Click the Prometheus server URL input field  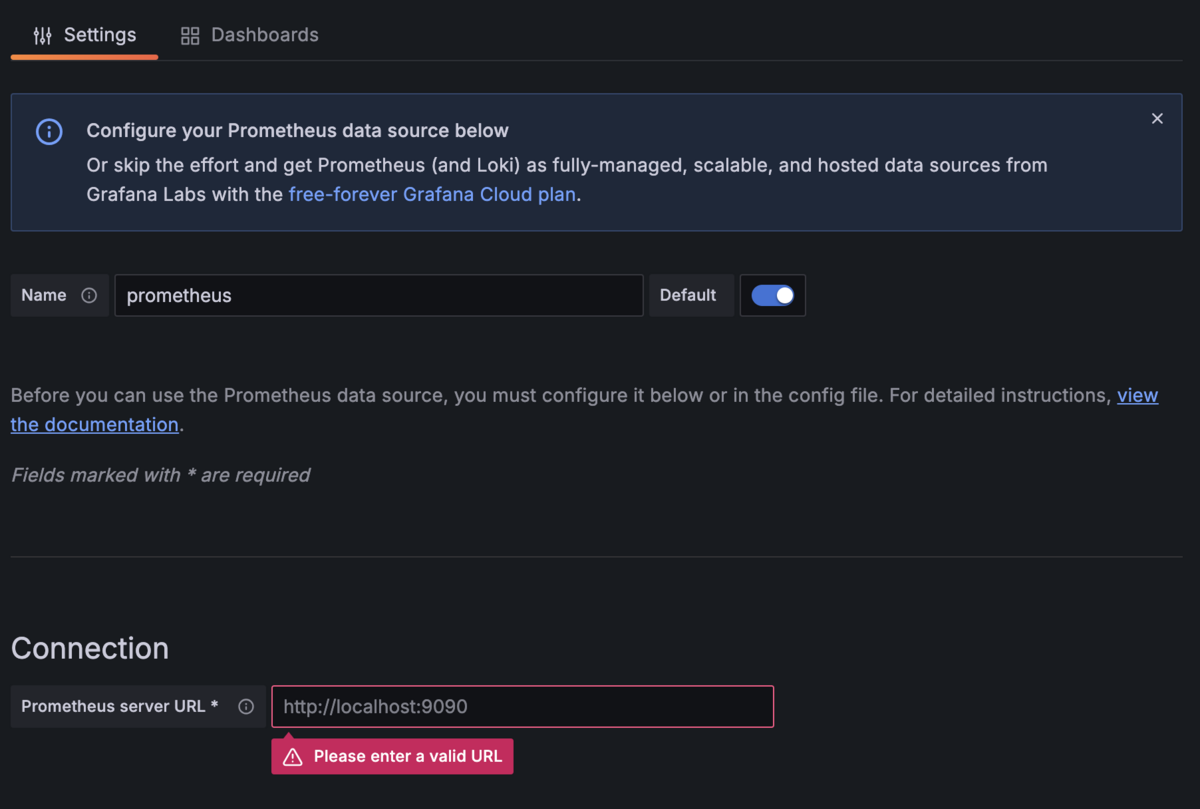pyautogui.click(x=522, y=706)
